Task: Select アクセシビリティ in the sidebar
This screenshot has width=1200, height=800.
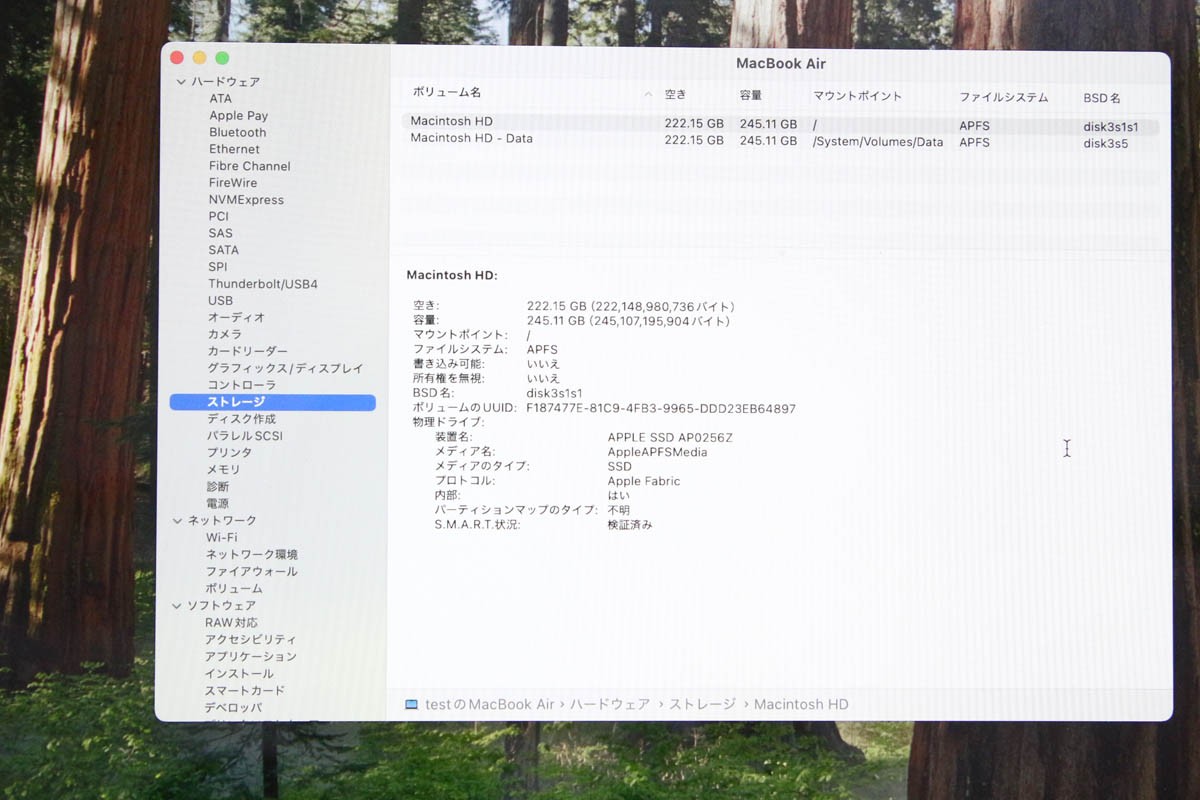Action: pyautogui.click(x=250, y=639)
